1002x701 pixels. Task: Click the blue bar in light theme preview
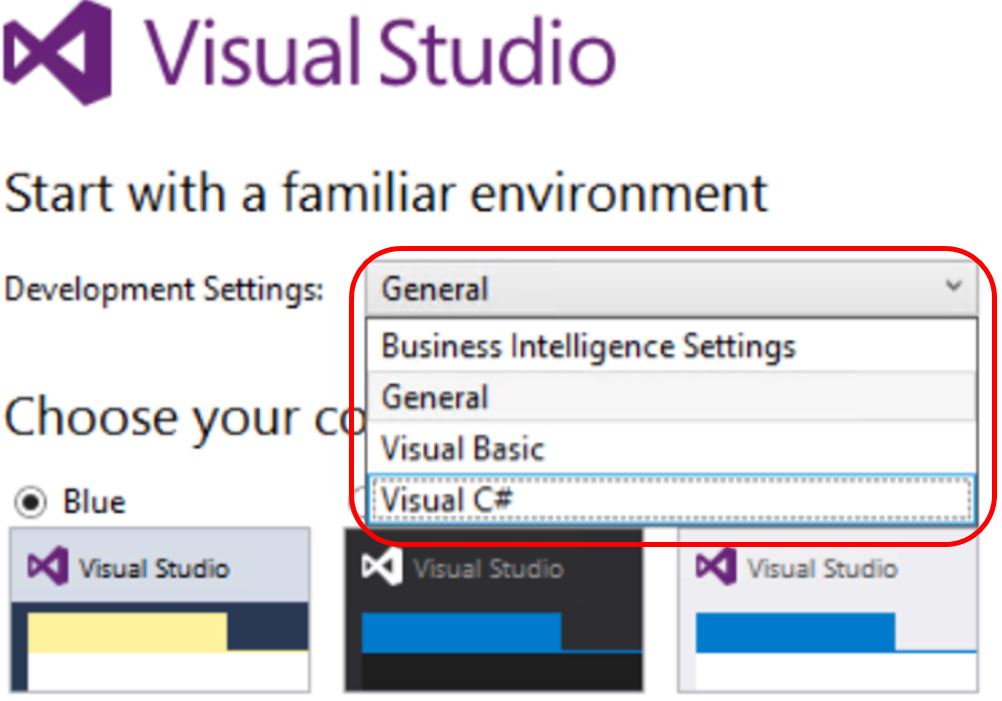pyautogui.click(x=795, y=632)
